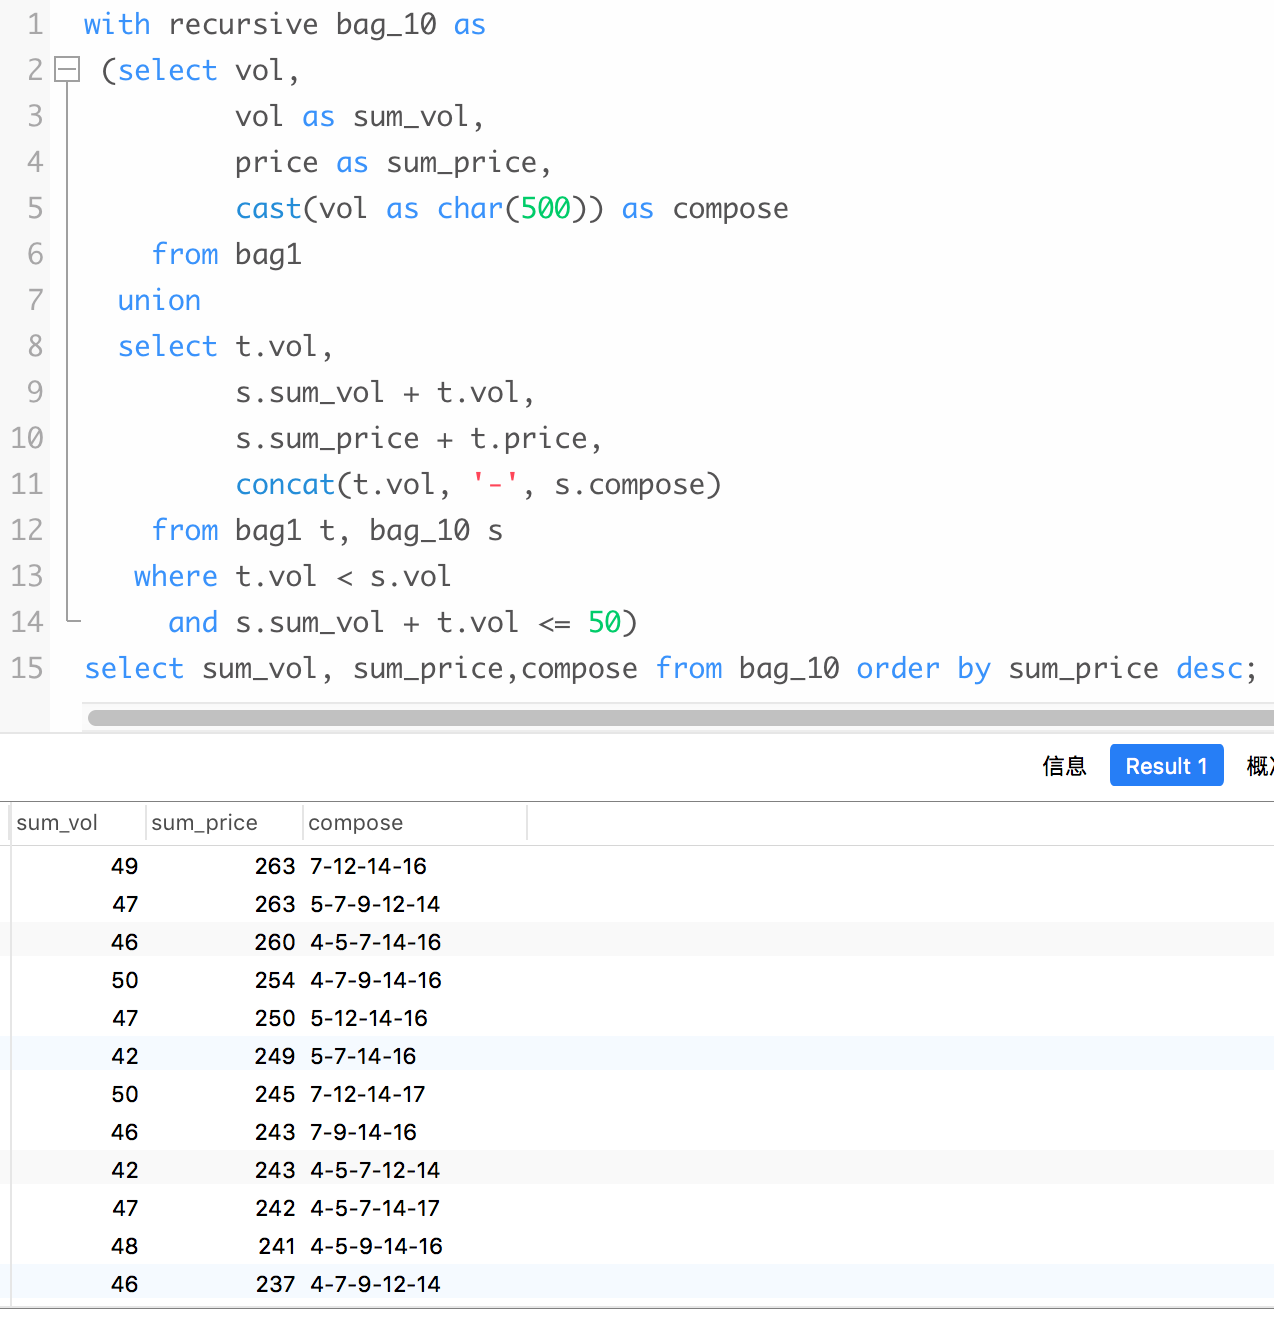Click the sum_price cell 241
Image resolution: width=1274 pixels, height=1322 pixels.
[x=277, y=1246]
